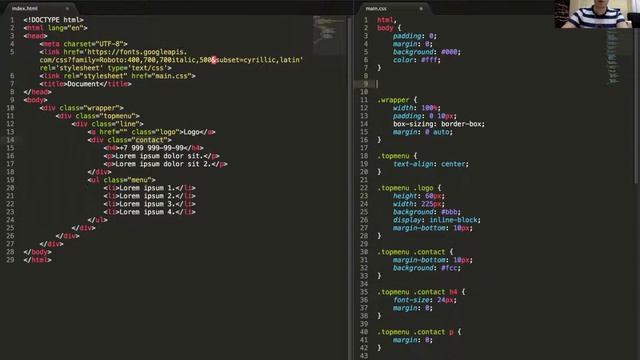Click the 'html,' selector on line 1
This screenshot has width=640, height=360.
coord(387,20)
